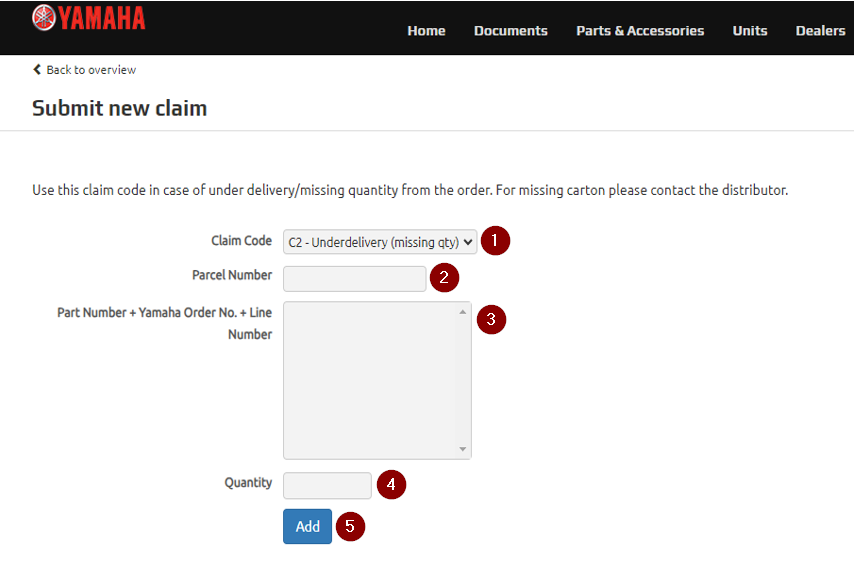
Task: Click the red numbered marker 1
Action: [495, 240]
